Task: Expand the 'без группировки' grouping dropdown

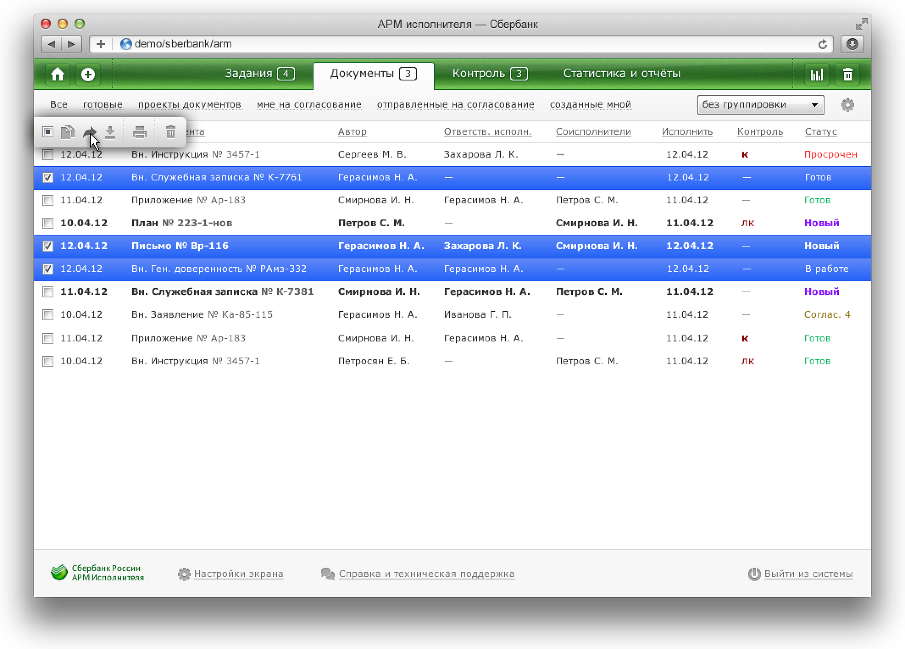Action: (x=759, y=105)
